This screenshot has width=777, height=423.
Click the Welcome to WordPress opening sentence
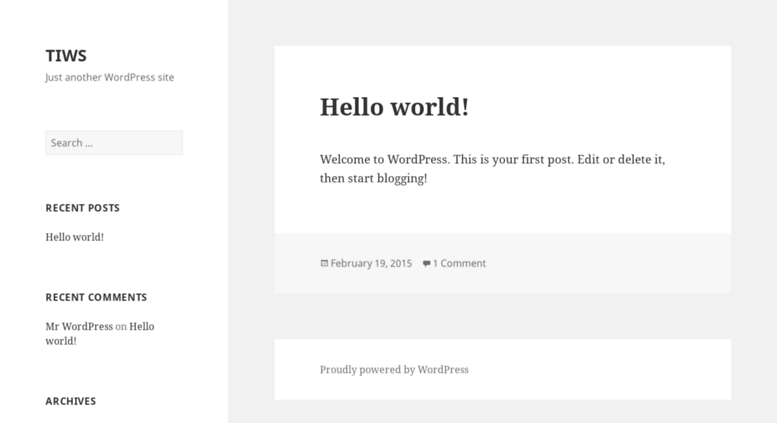point(385,159)
